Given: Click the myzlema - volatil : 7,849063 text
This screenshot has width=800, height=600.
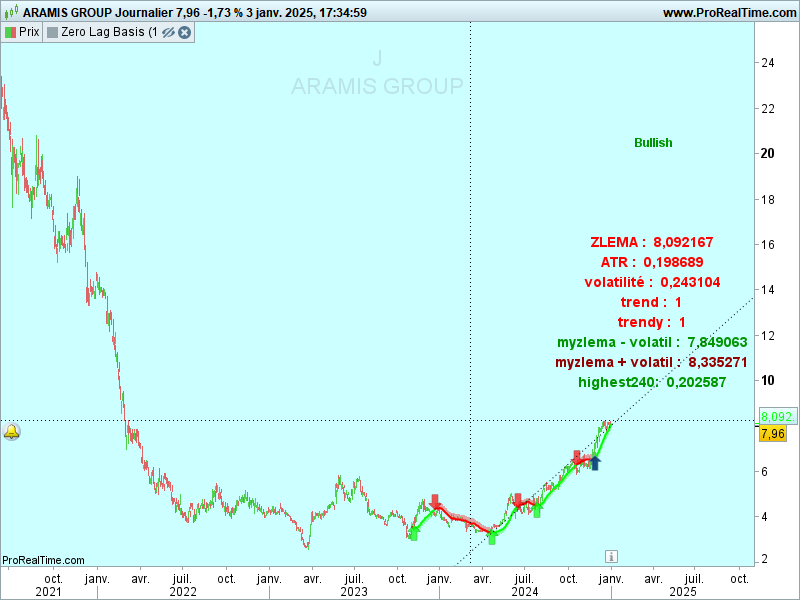Looking at the screenshot, I should 652,342.
